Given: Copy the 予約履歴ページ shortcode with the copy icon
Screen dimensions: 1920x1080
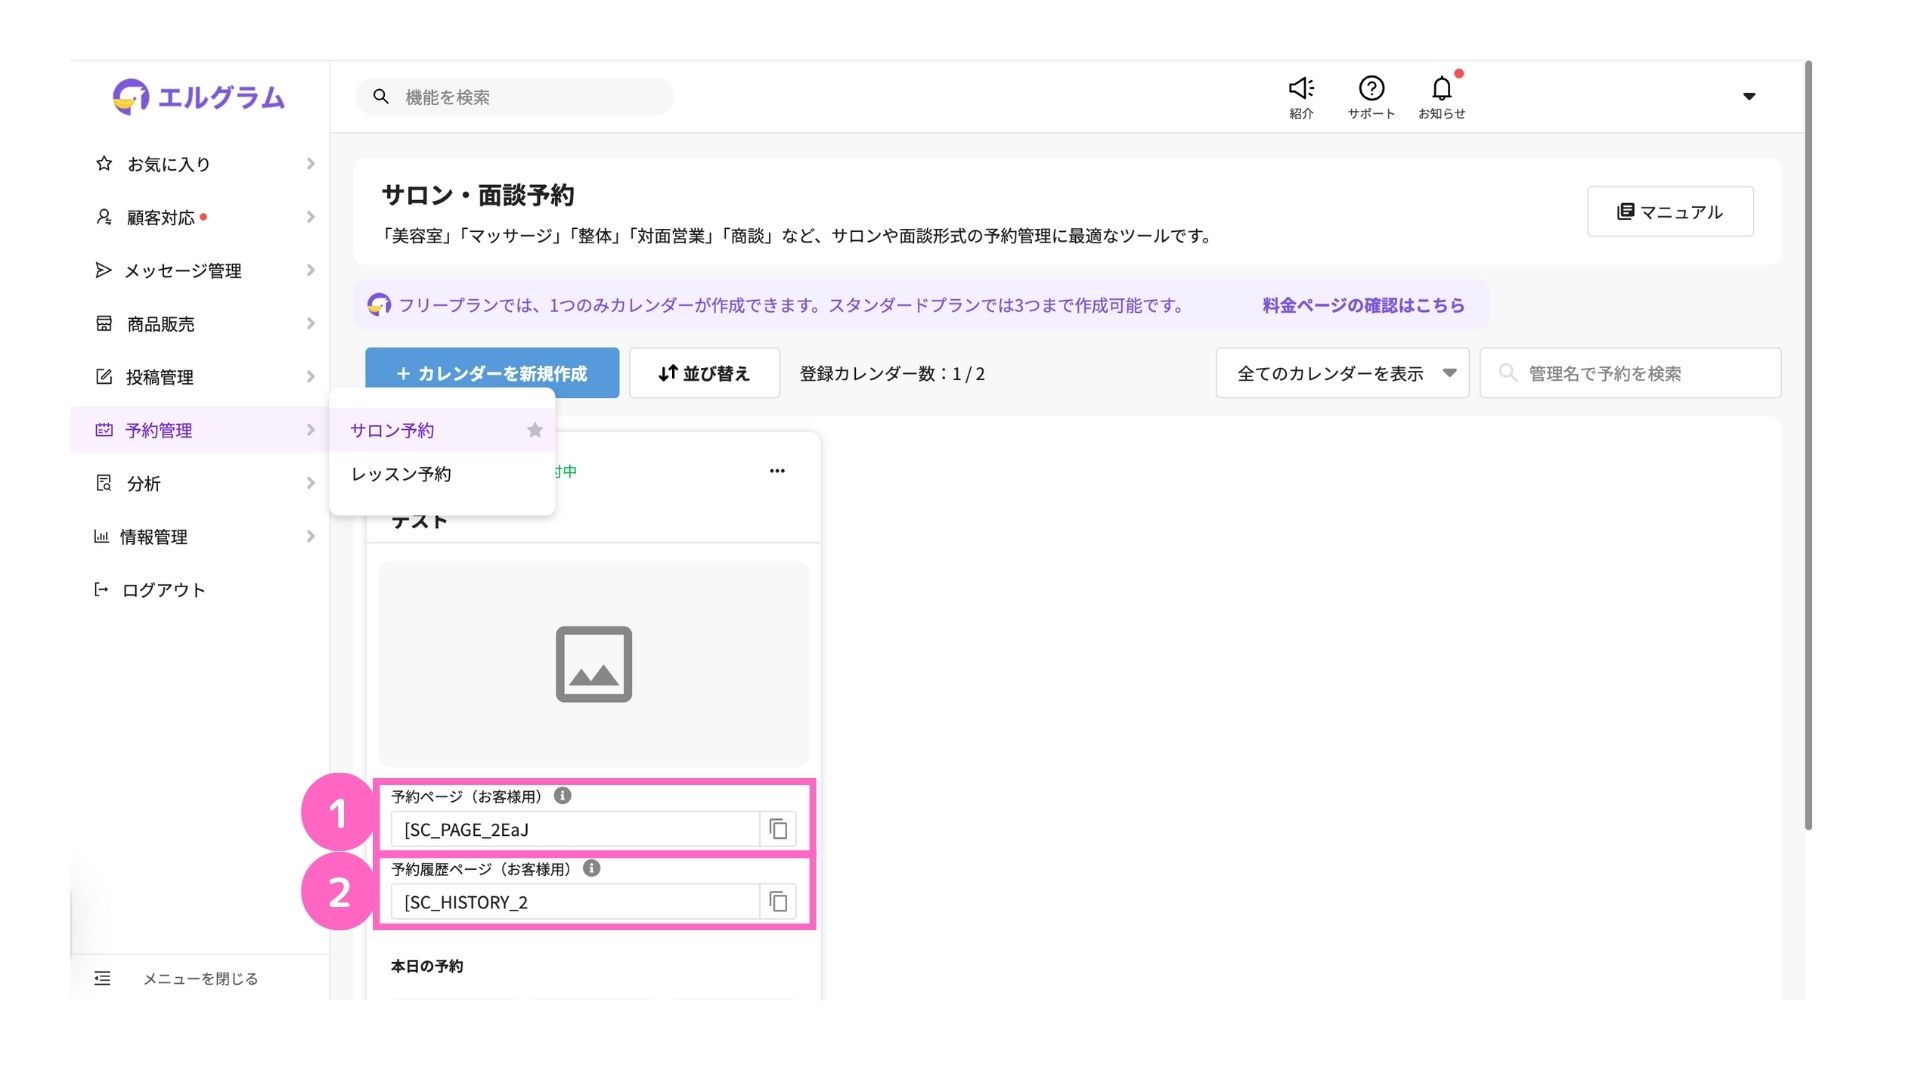Looking at the screenshot, I should click(x=778, y=902).
